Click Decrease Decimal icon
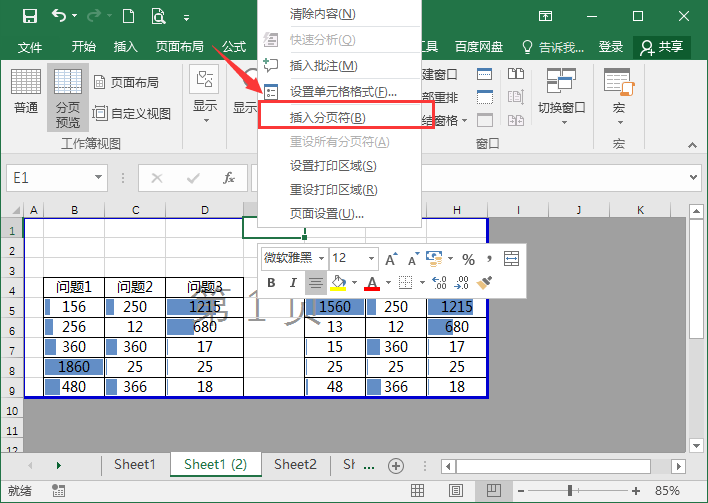The image size is (708, 503). point(461,283)
